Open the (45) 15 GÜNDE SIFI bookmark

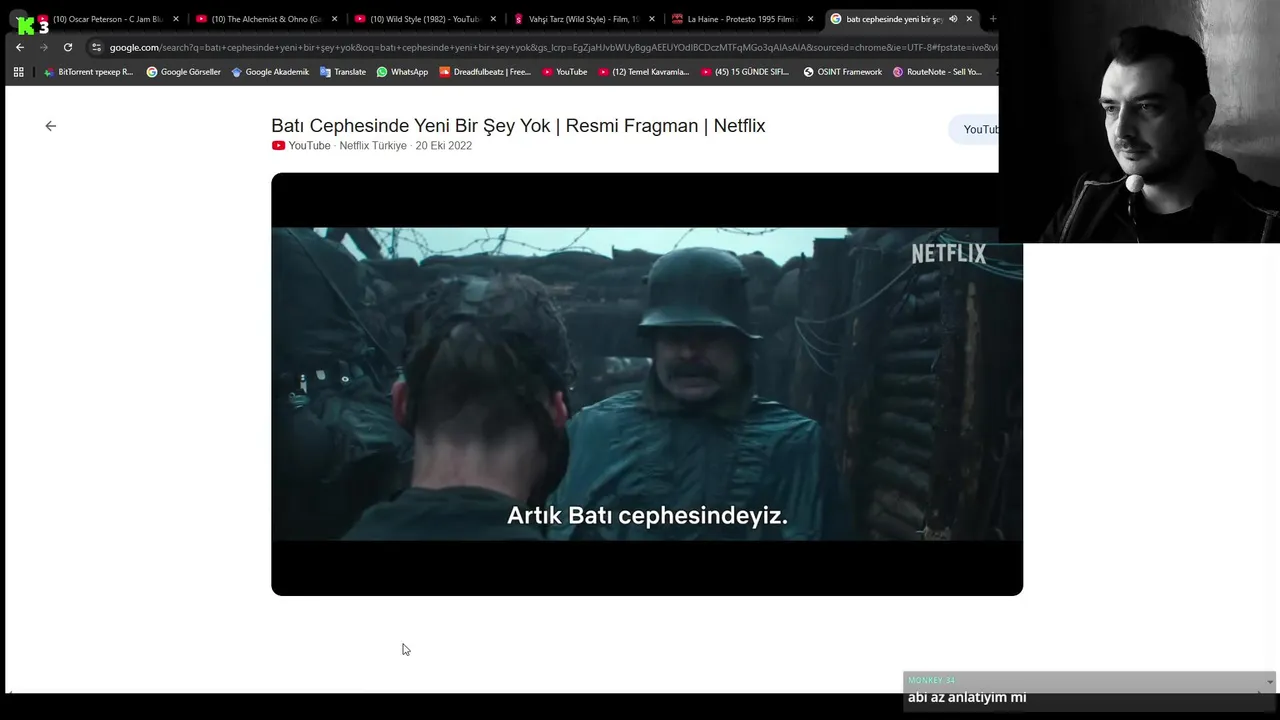(x=746, y=72)
